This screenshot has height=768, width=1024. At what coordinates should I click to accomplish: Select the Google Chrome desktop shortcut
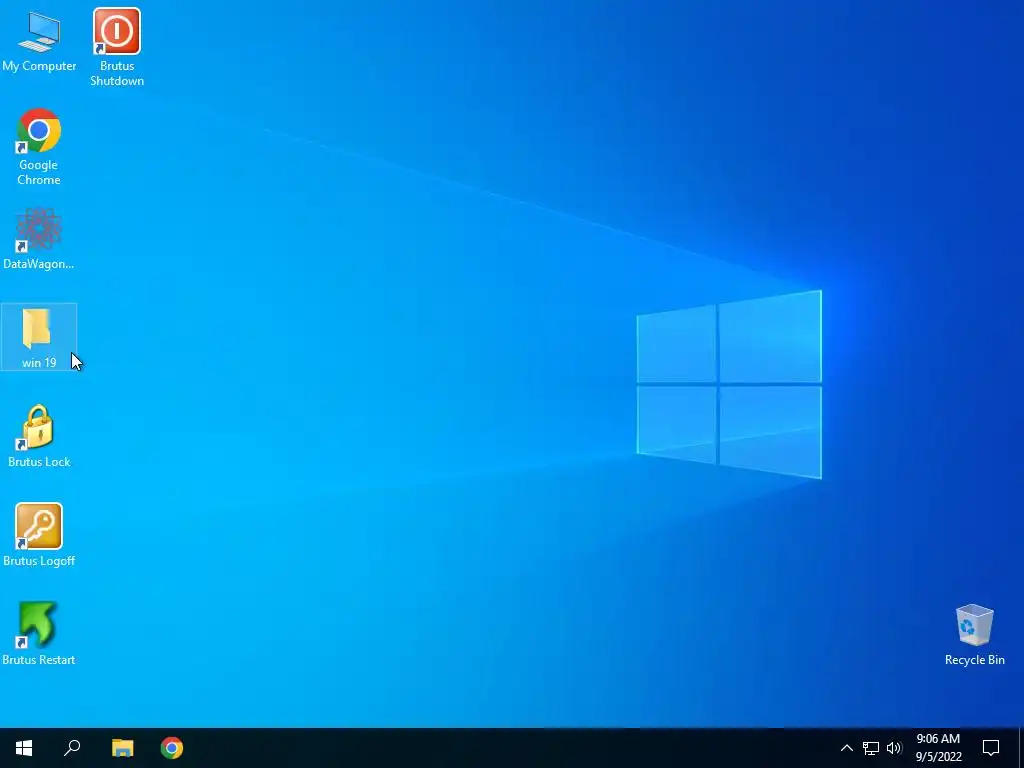[39, 147]
